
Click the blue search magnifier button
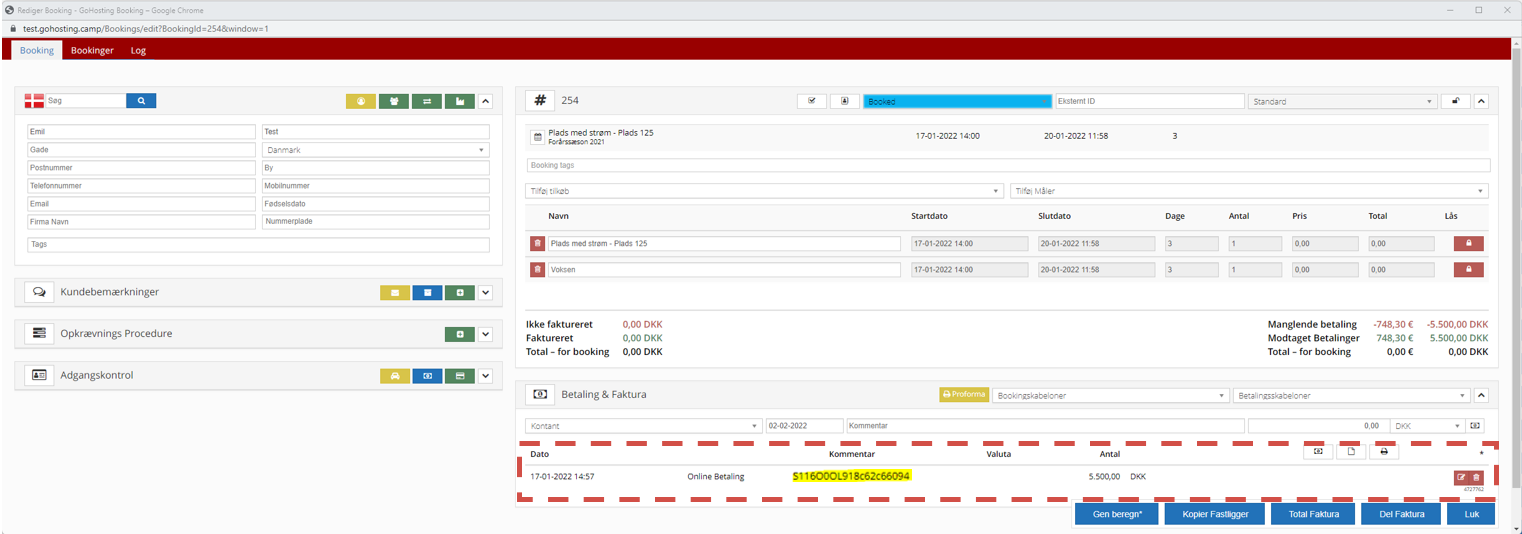[141, 101]
